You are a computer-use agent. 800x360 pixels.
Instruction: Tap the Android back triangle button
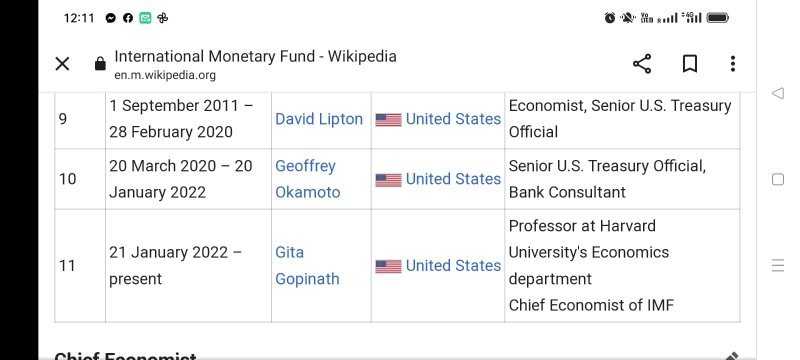coord(778,93)
